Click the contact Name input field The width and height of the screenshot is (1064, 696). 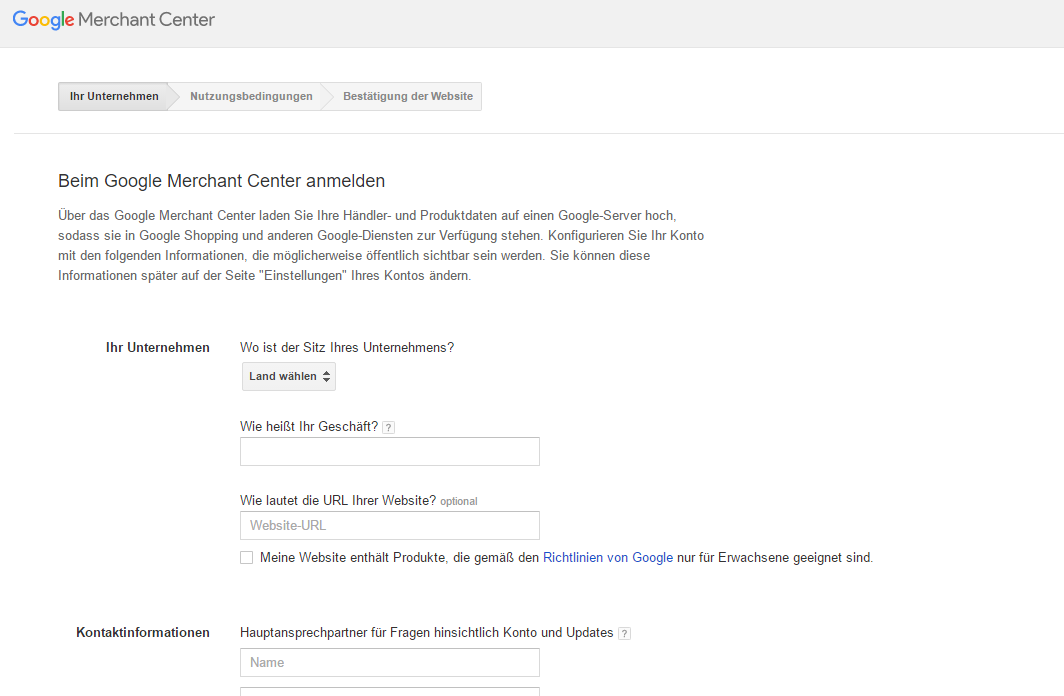(x=390, y=663)
